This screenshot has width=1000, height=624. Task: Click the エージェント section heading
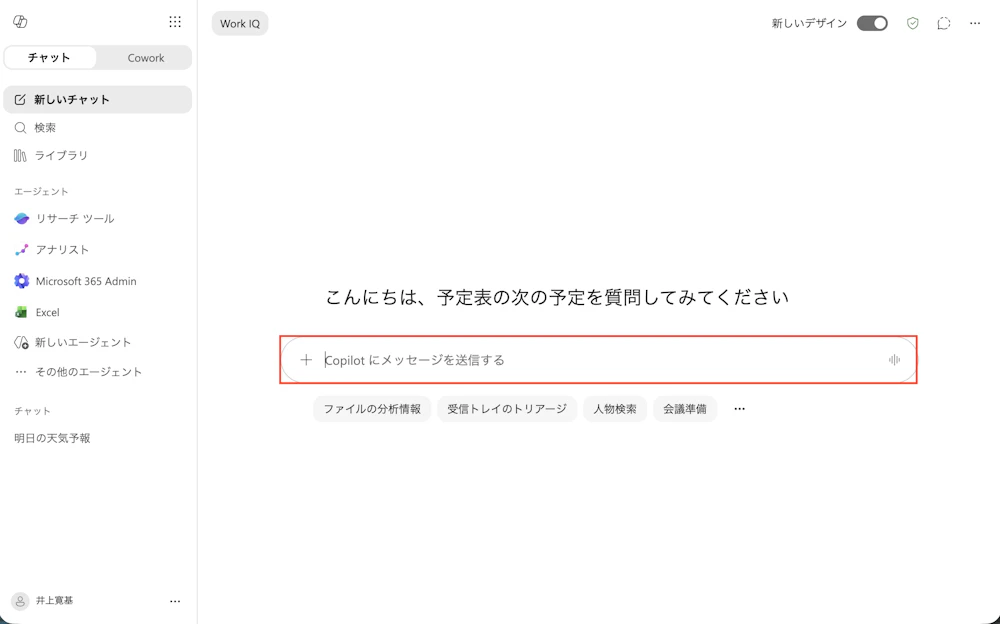[41, 191]
